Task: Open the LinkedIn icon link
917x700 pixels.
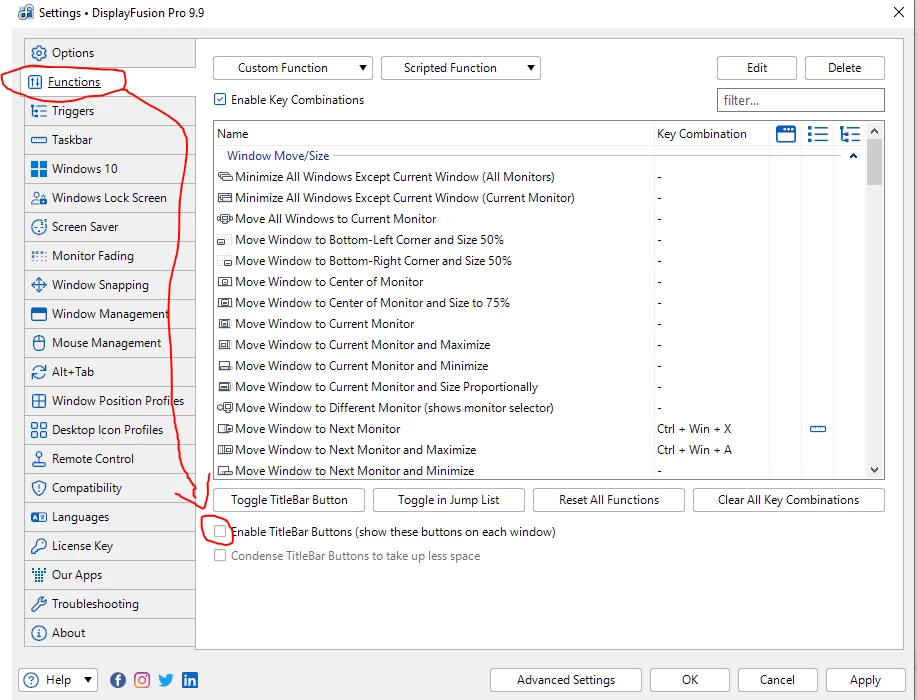Action: pos(189,680)
